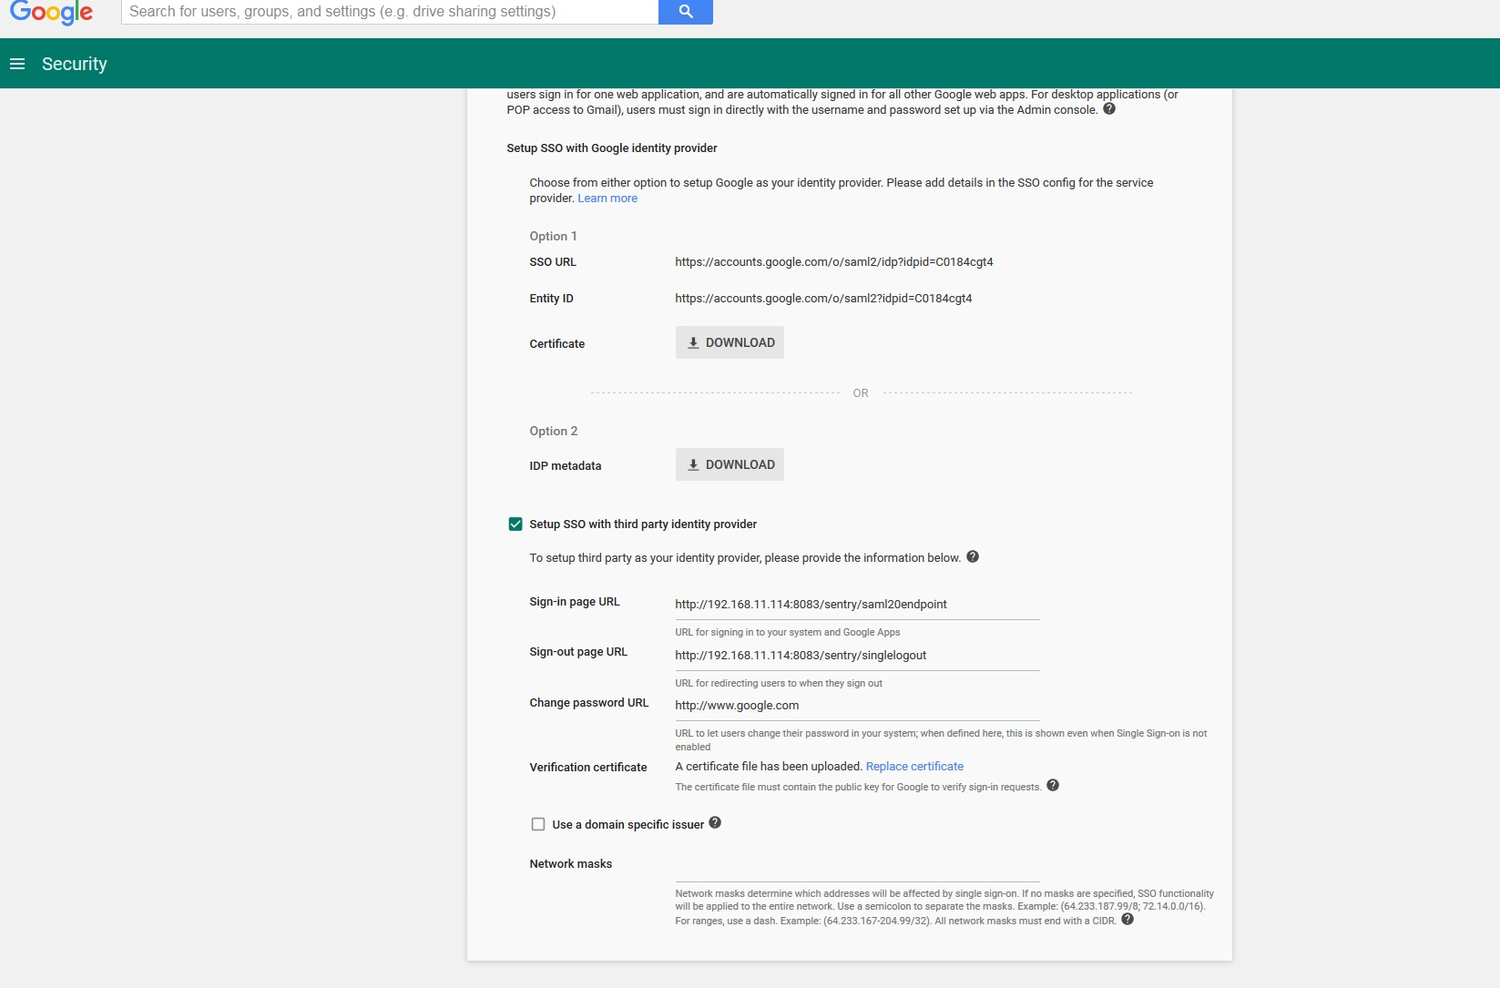Edit the Sign-in page URL field
The image size is (1500, 988).
tap(856, 604)
